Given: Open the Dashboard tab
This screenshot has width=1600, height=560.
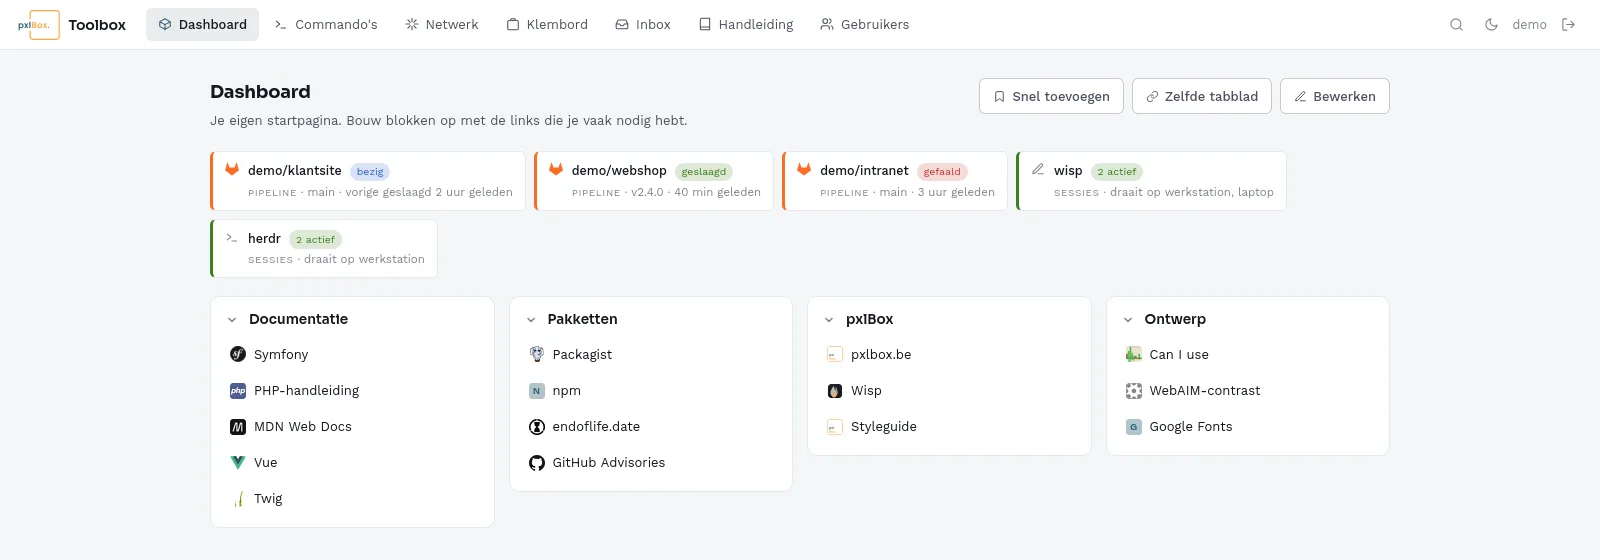Looking at the screenshot, I should (202, 25).
